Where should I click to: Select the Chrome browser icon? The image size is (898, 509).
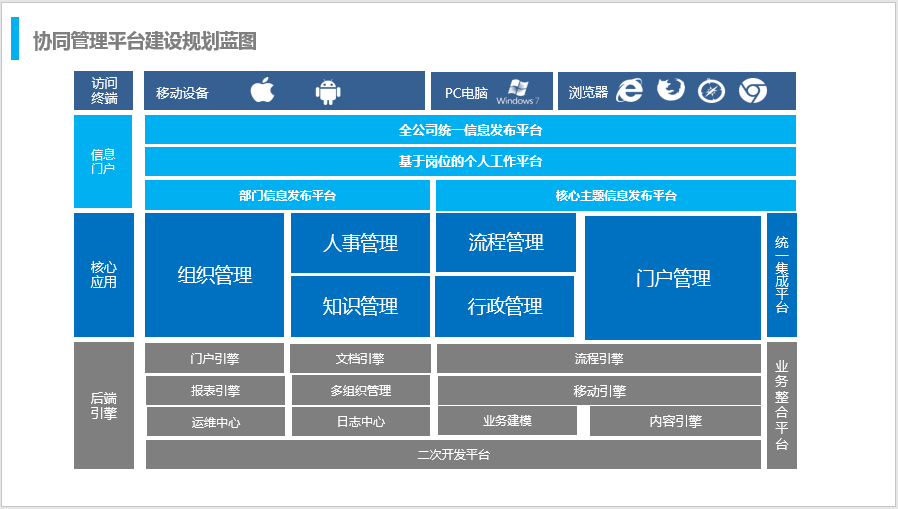752,91
